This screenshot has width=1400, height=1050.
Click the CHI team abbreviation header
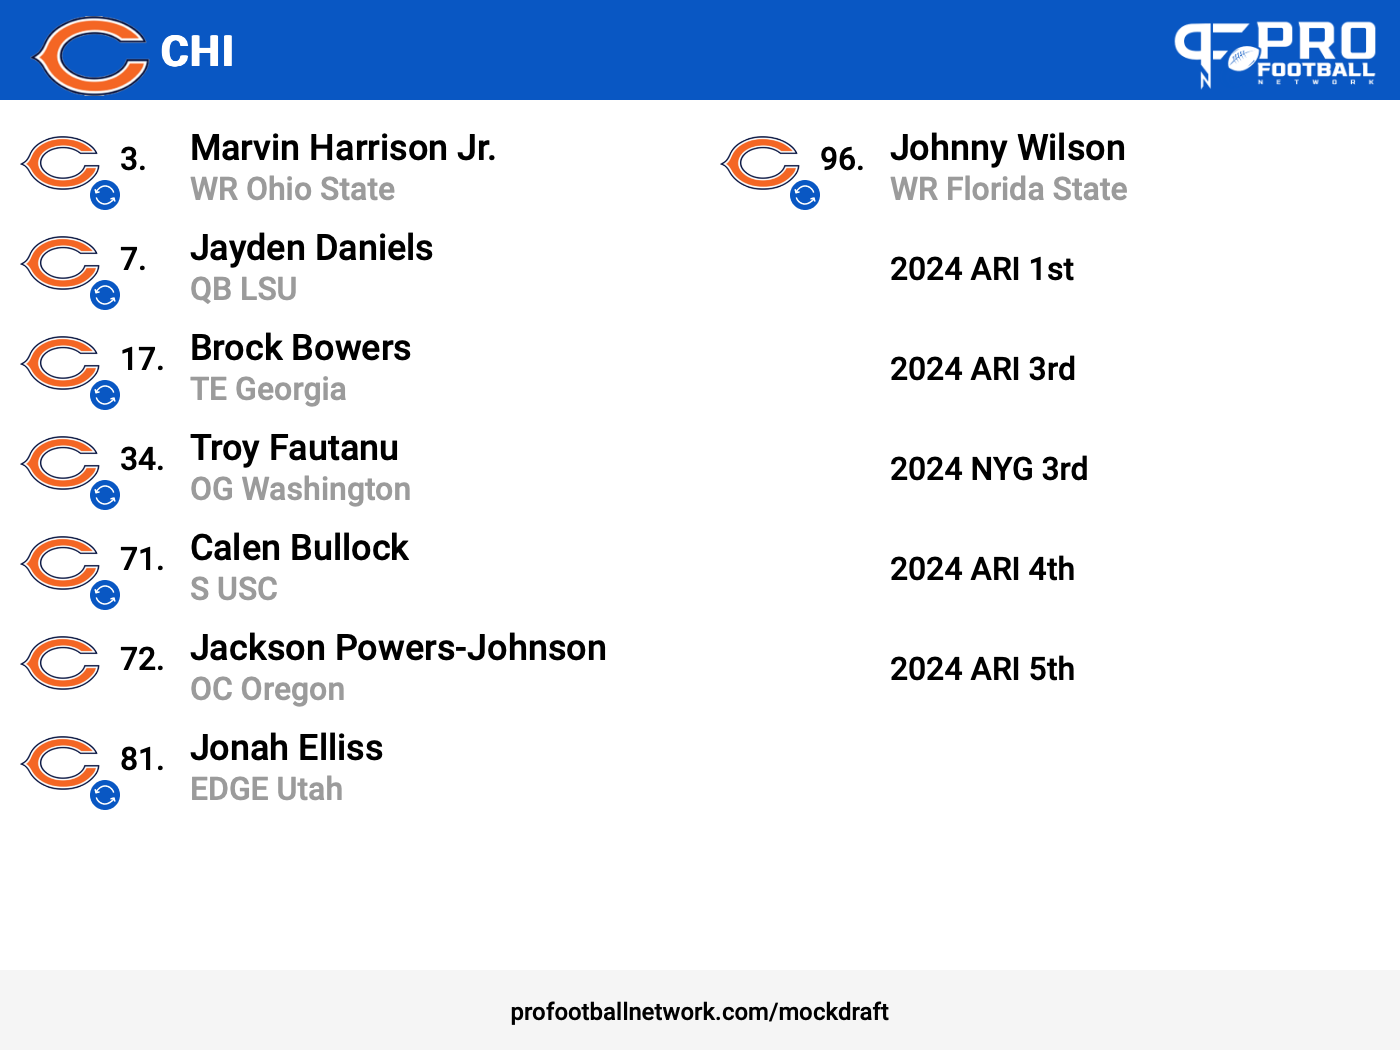click(197, 52)
